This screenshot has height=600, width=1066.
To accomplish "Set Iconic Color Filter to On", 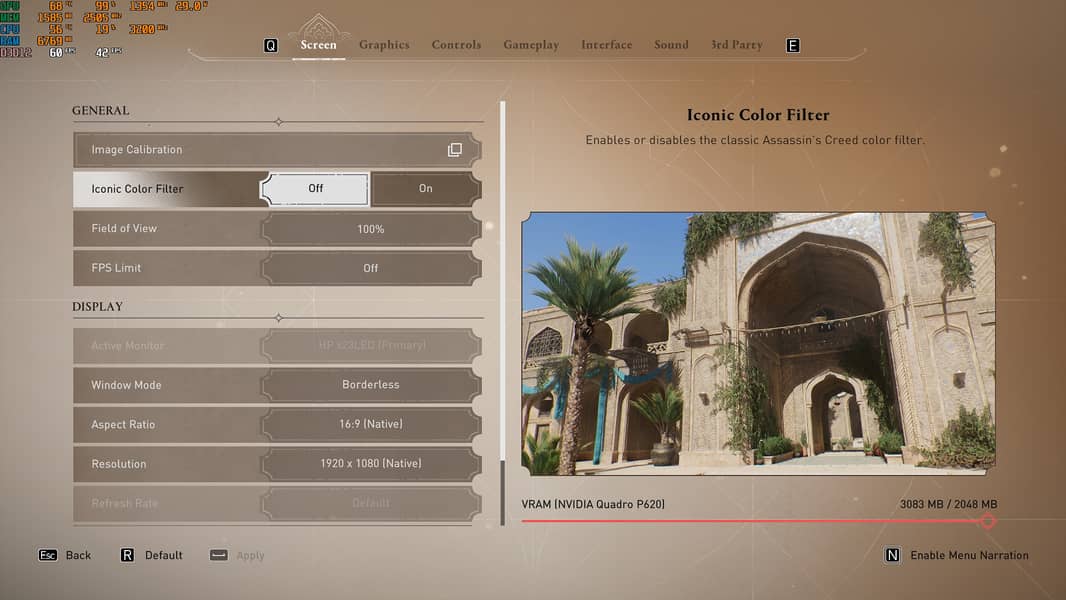I will coord(426,189).
